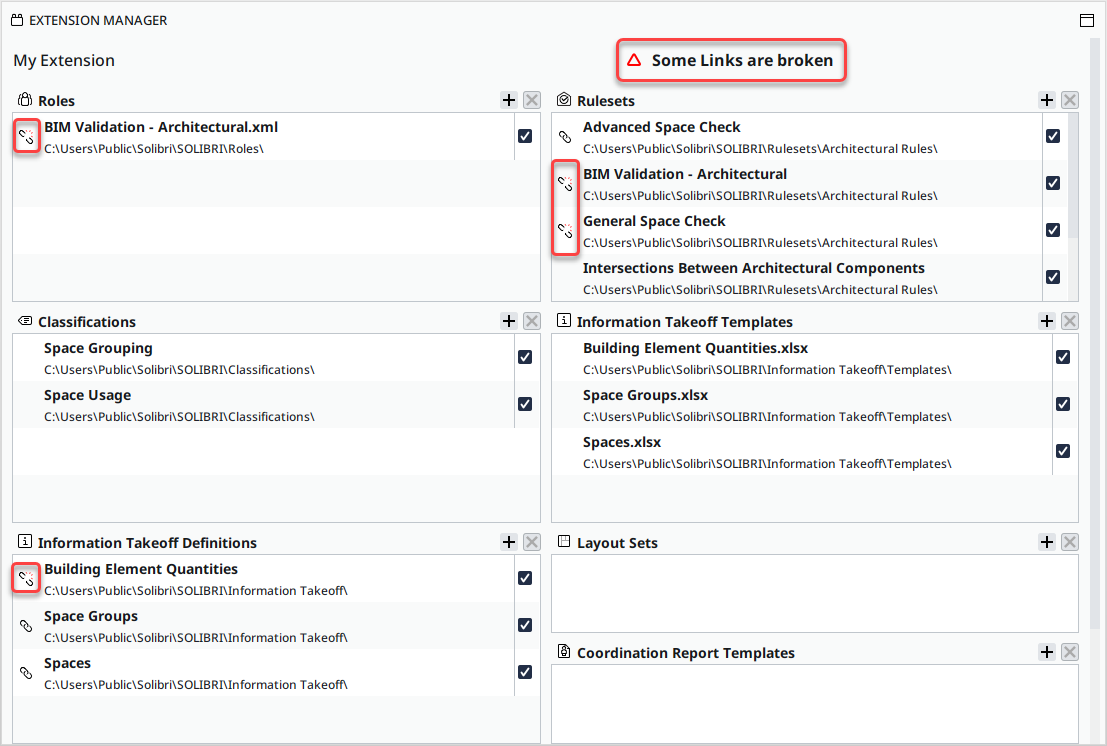Add a Layout Set with plus icon
1107x746 pixels.
click(x=1046, y=542)
